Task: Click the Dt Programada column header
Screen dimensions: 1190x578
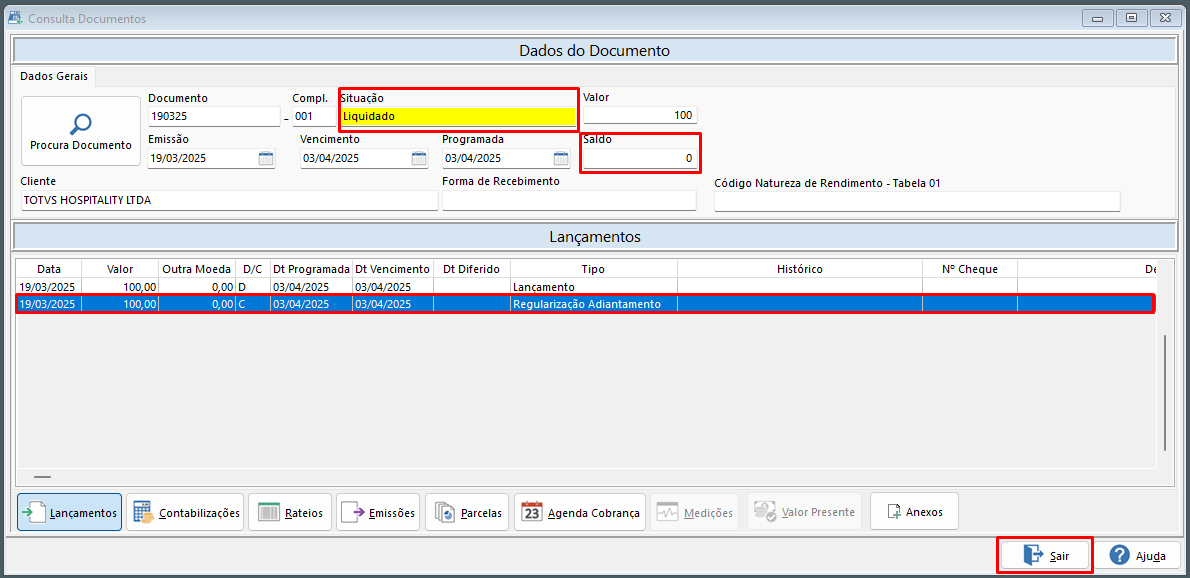Action: [311, 269]
